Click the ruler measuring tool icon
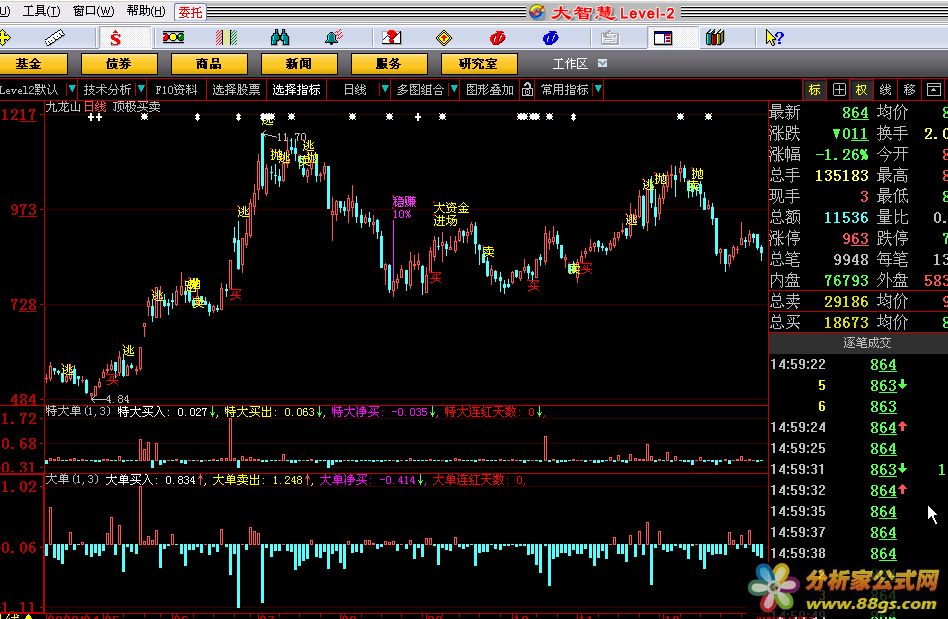Screen dimensions: 948x619 tap(54, 38)
